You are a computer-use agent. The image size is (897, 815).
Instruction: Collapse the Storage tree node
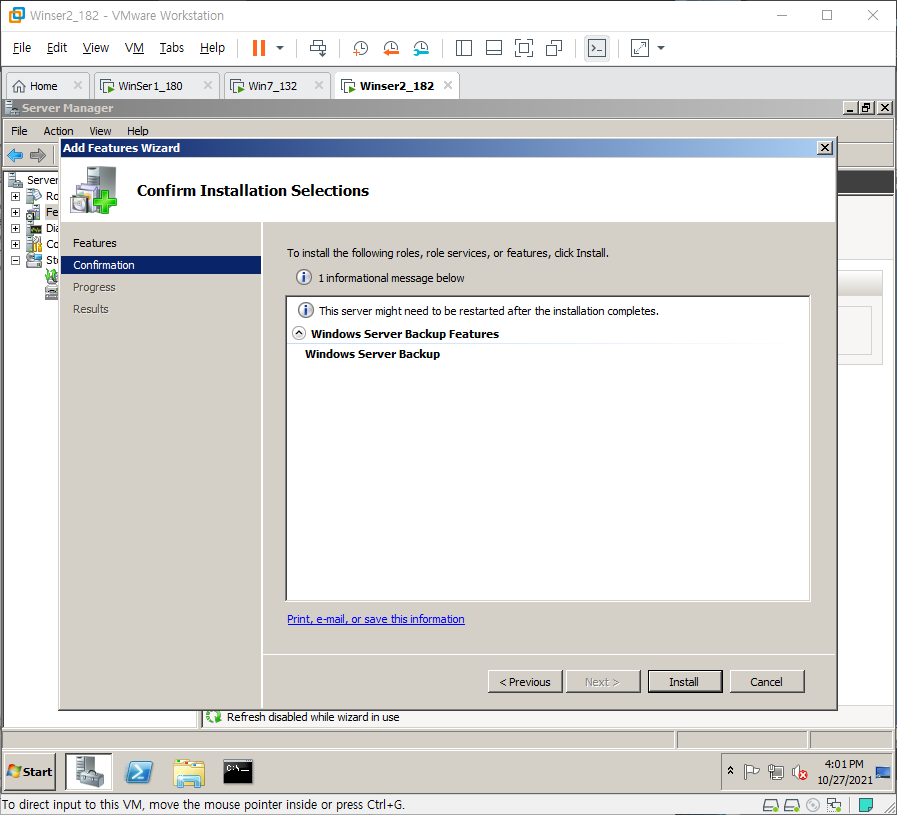click(15, 260)
